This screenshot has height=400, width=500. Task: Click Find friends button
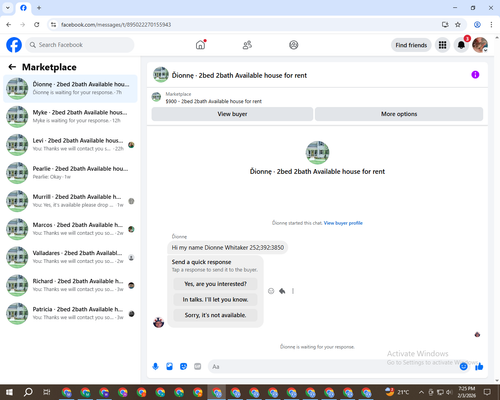click(411, 45)
